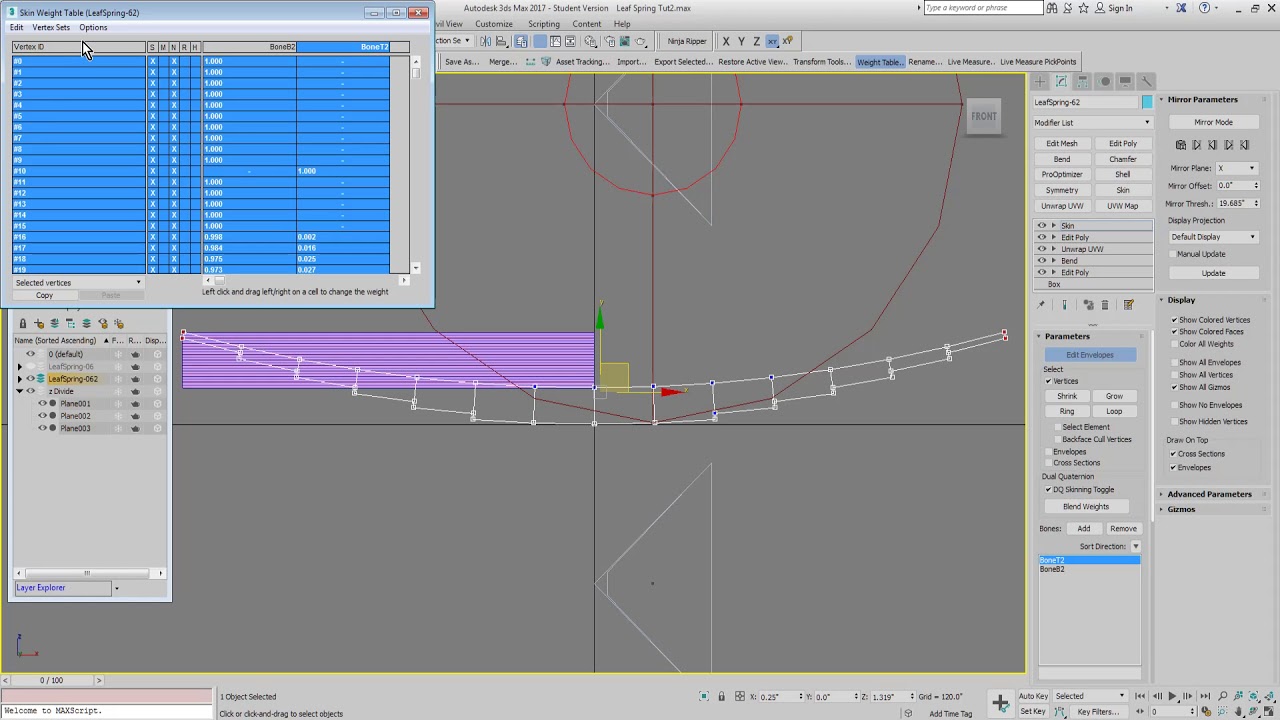1280x720 pixels.
Task: Toggle Show All Gizmos checkbox
Action: tap(1174, 387)
